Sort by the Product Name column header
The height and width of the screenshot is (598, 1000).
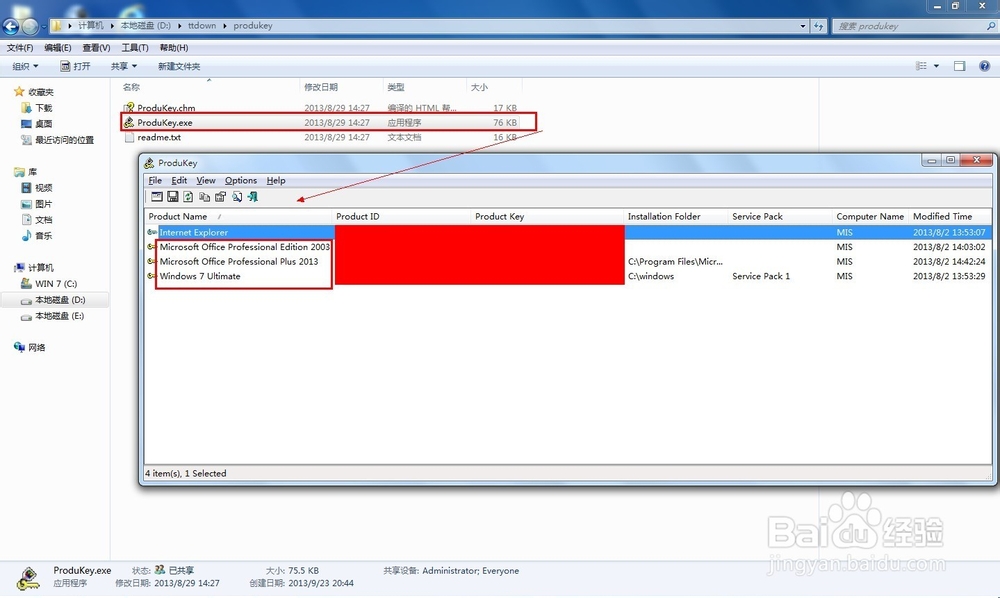(238, 217)
